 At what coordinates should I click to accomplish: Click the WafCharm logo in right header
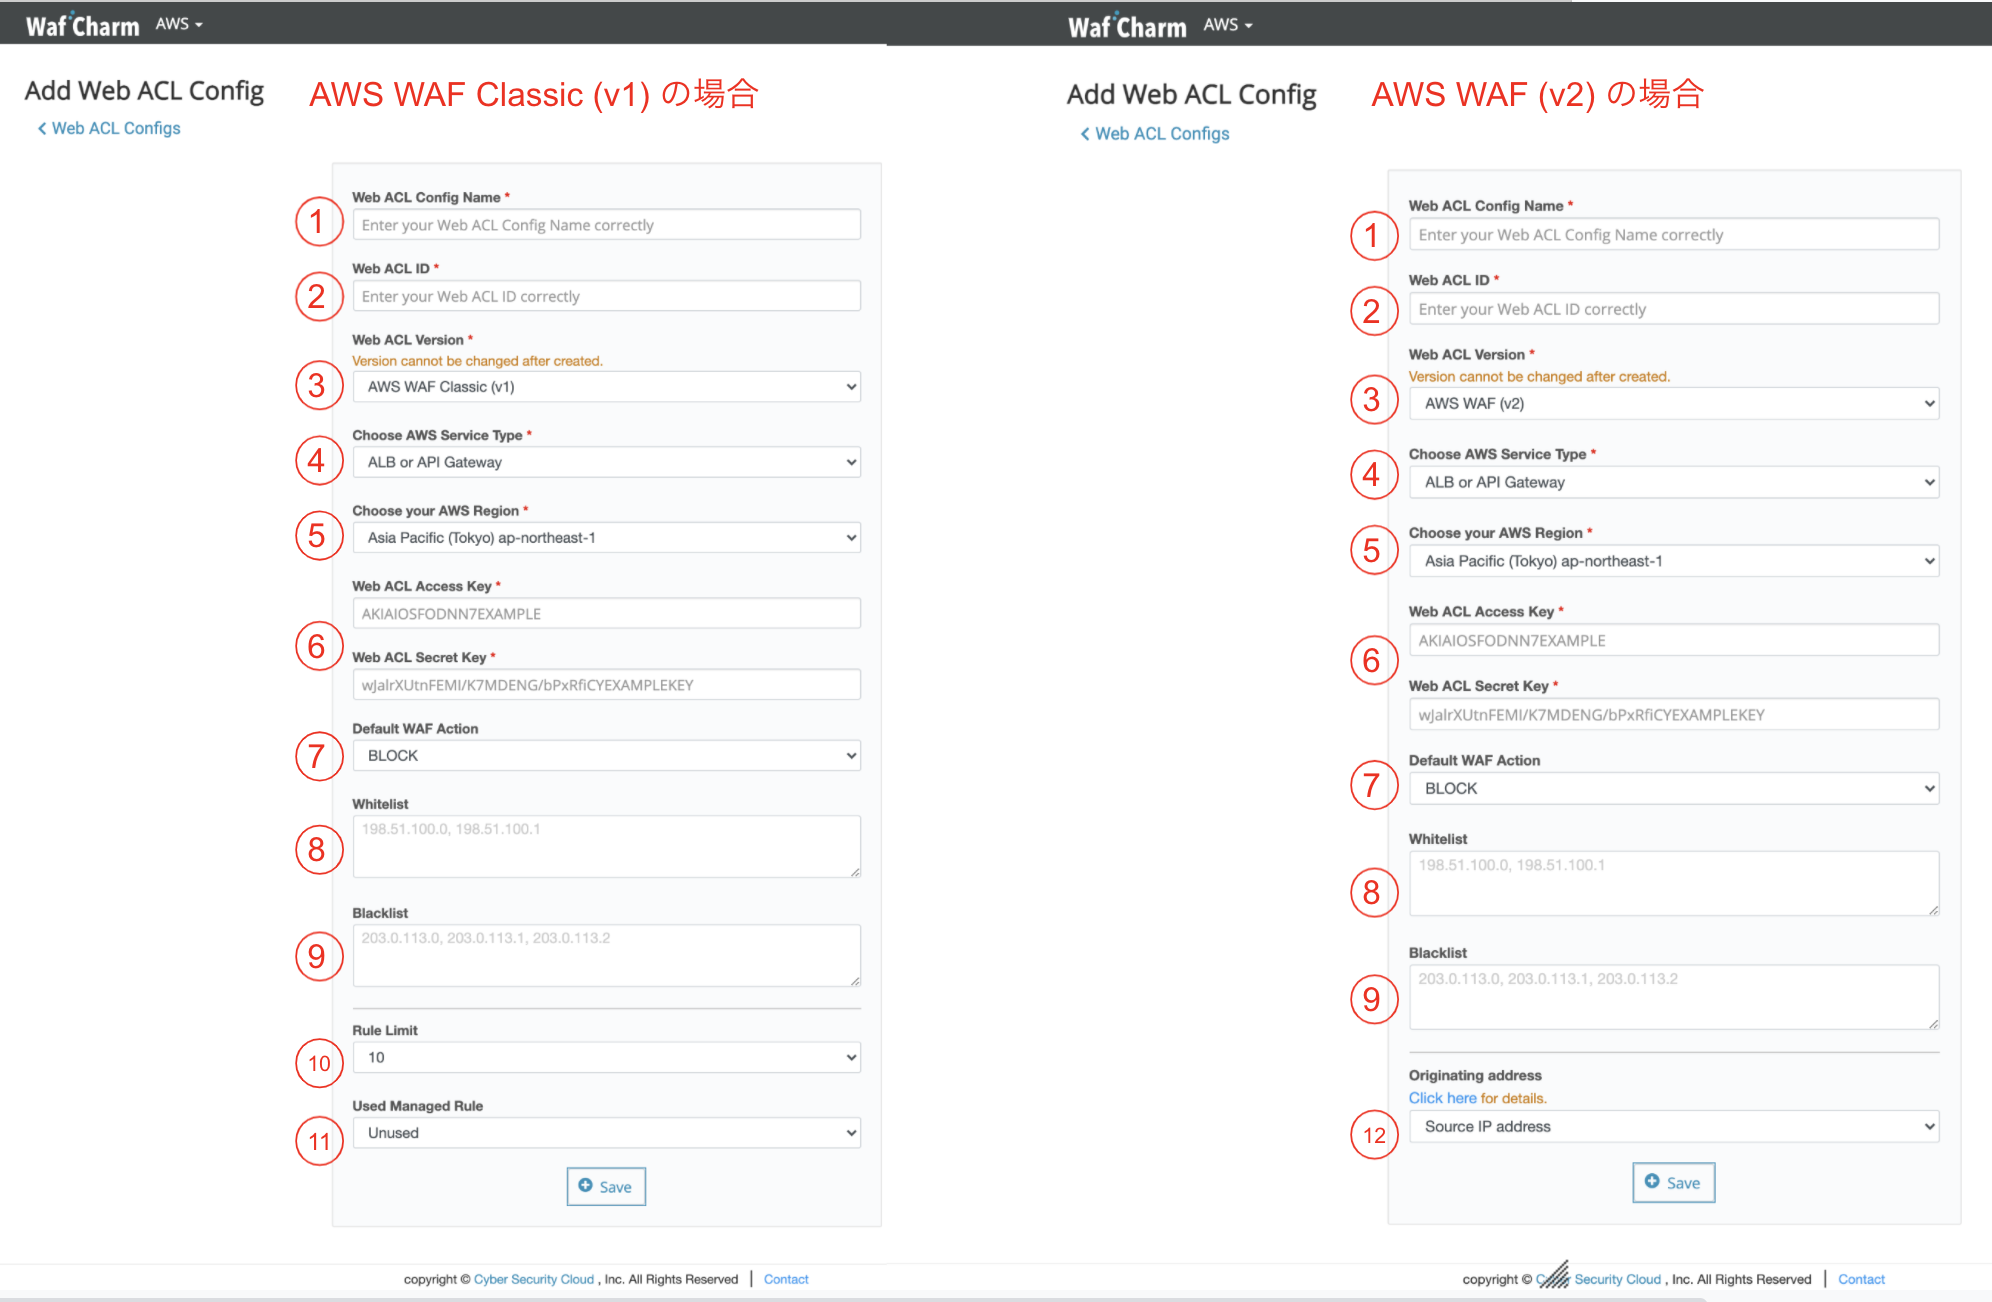coord(1126,26)
